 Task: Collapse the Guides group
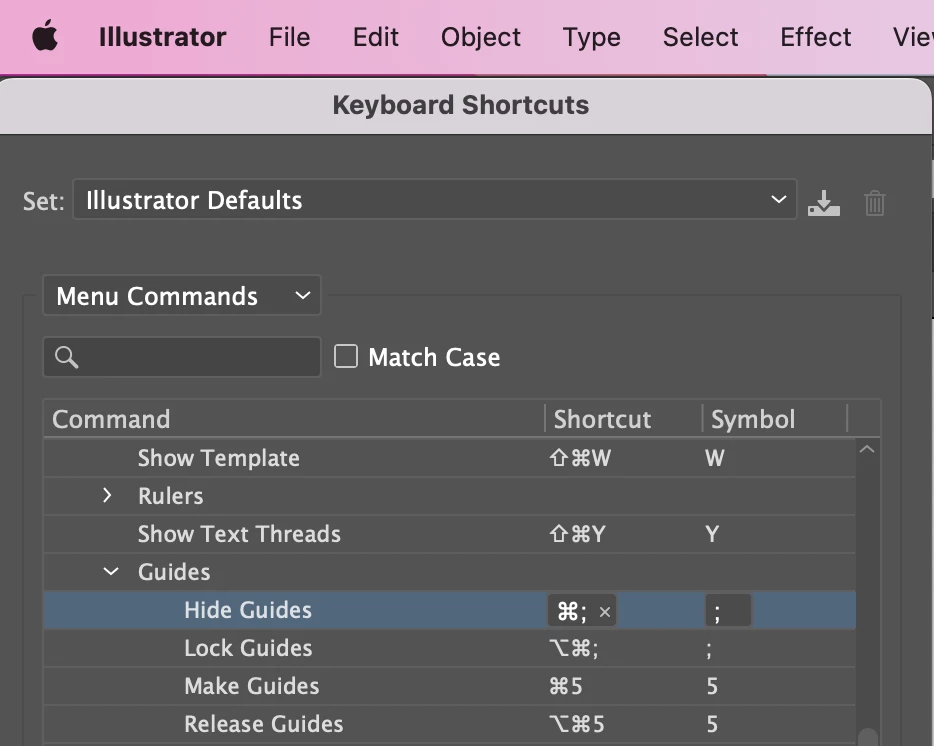pos(111,571)
